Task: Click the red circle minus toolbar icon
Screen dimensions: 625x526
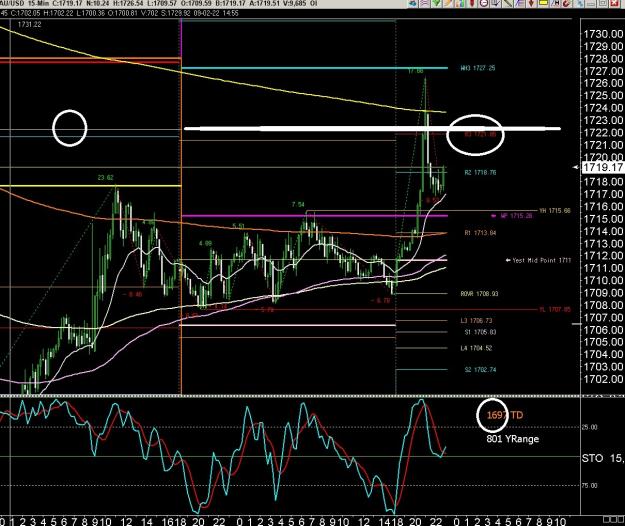Action: 484,3
